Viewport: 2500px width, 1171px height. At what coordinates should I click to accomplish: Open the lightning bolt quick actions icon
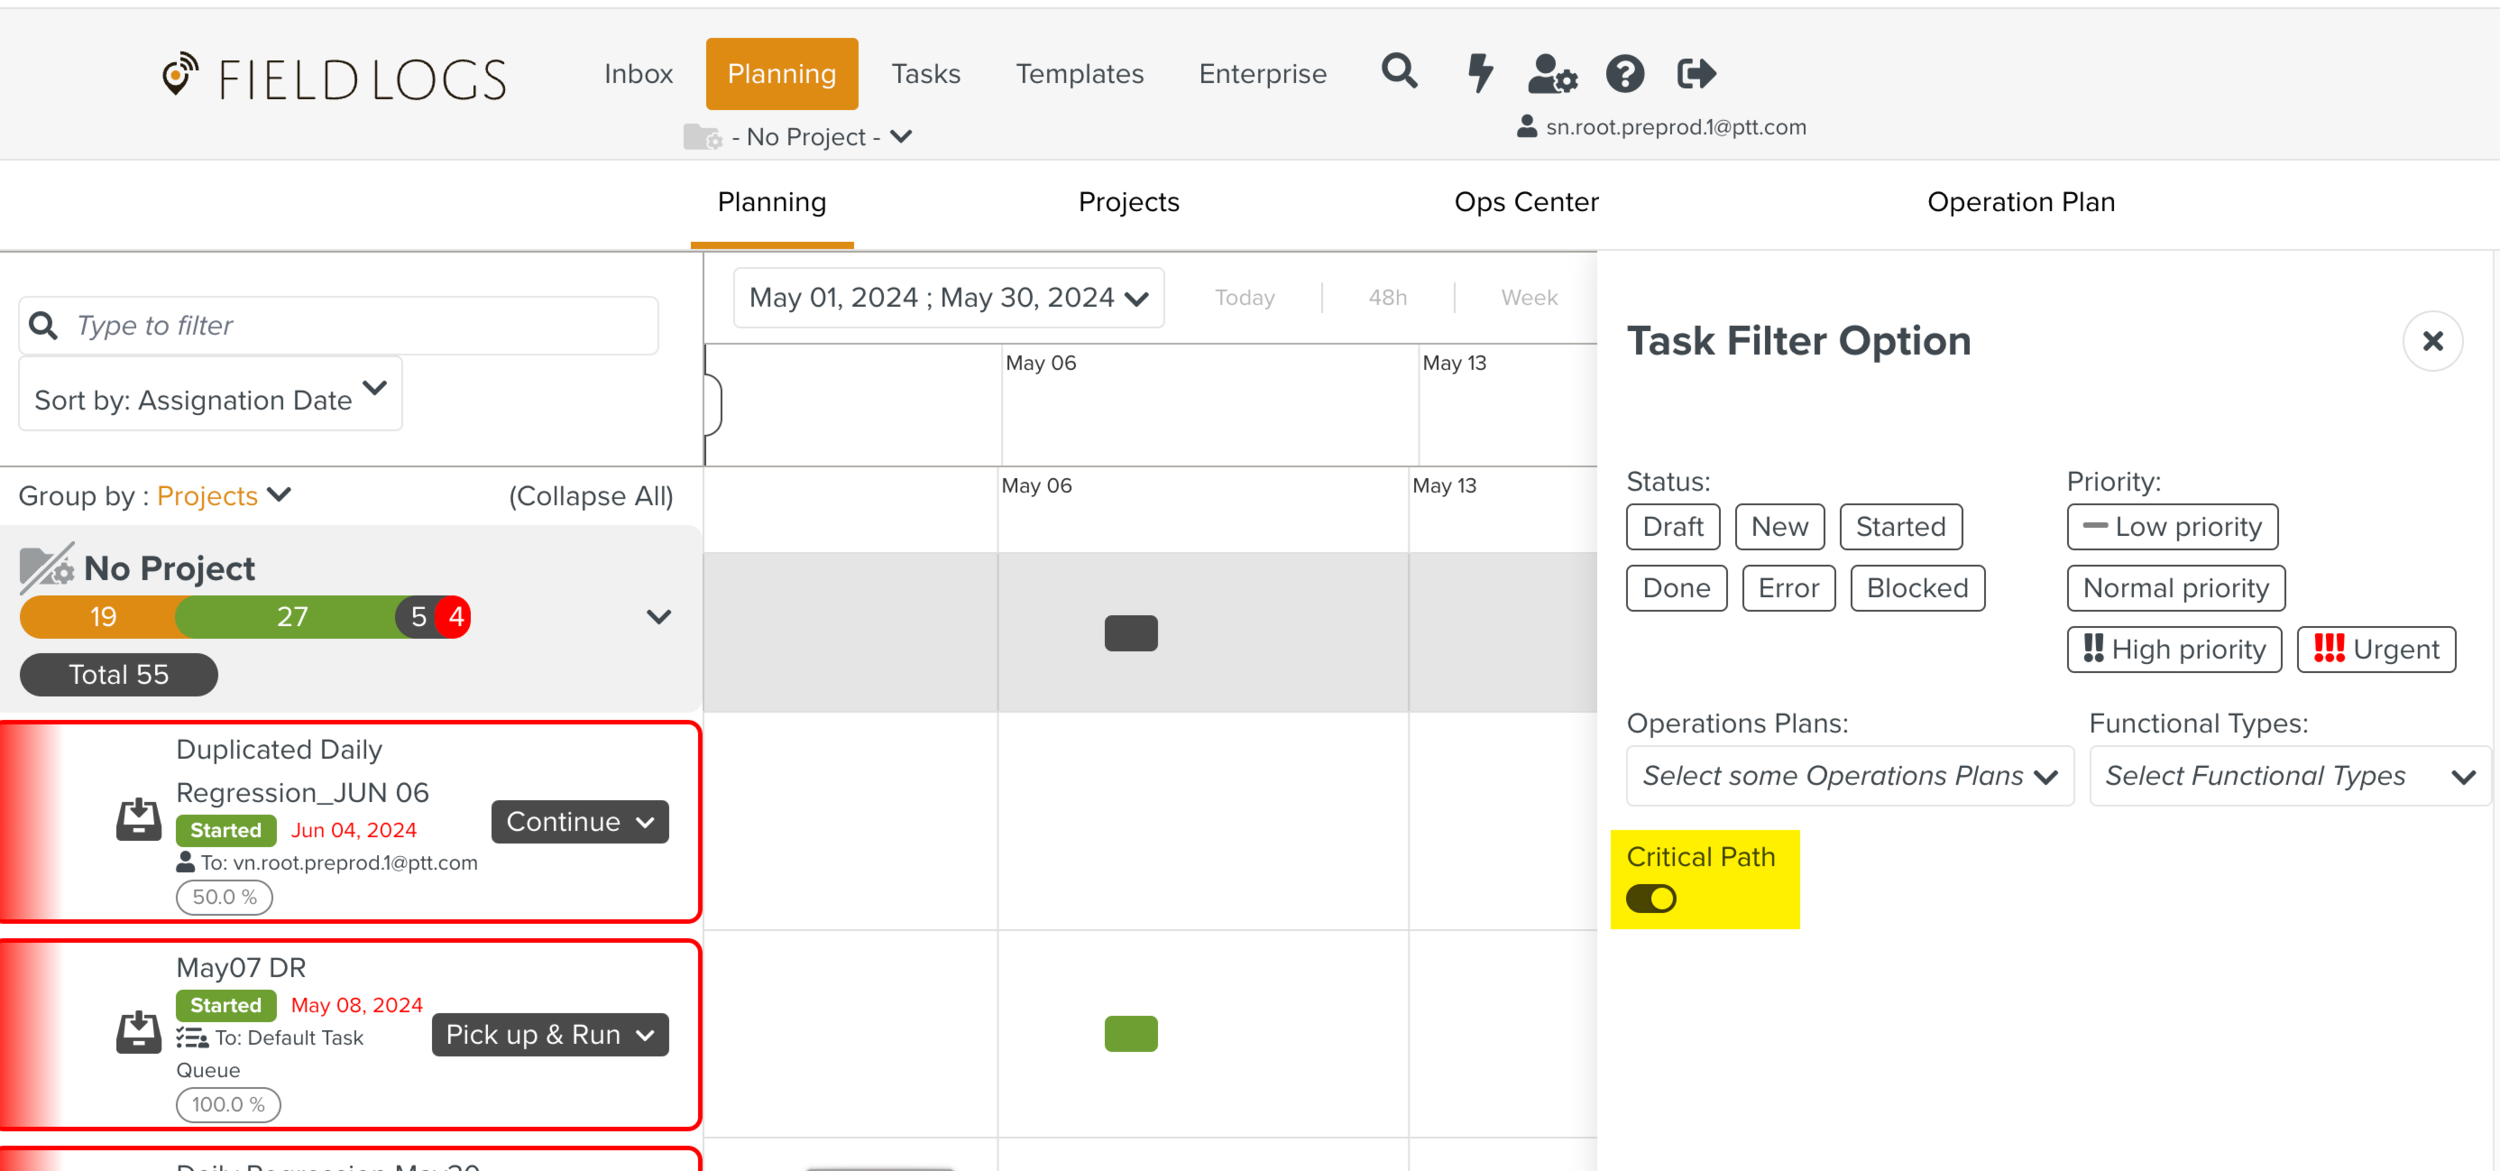click(x=1479, y=73)
